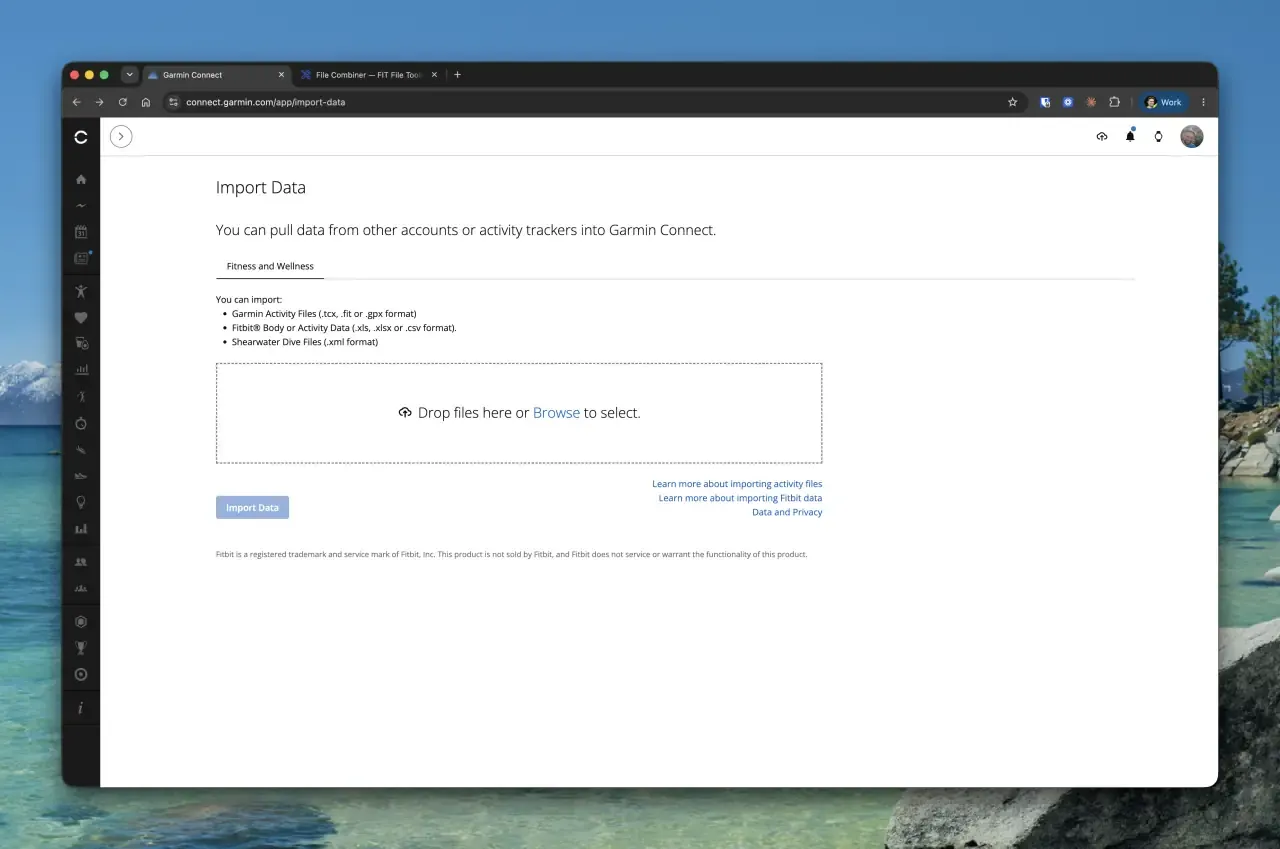Open the Home dashboard house icon
This screenshot has width=1280, height=849.
pyautogui.click(x=81, y=179)
